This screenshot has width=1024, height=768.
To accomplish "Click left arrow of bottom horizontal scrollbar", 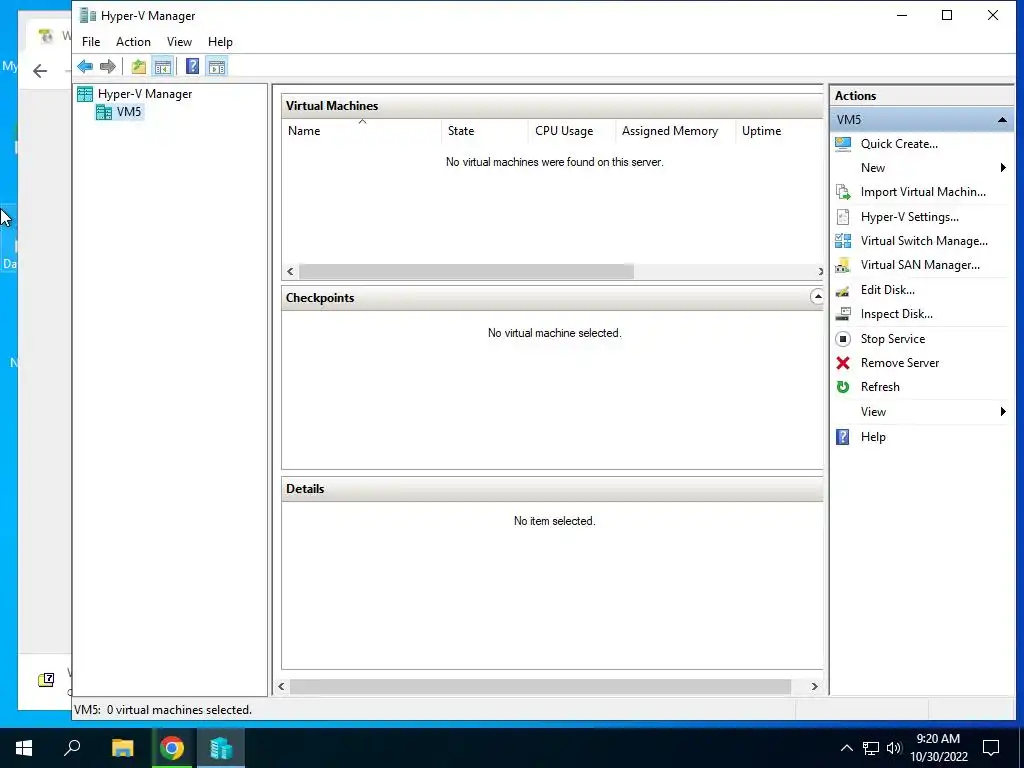I will pos(281,686).
